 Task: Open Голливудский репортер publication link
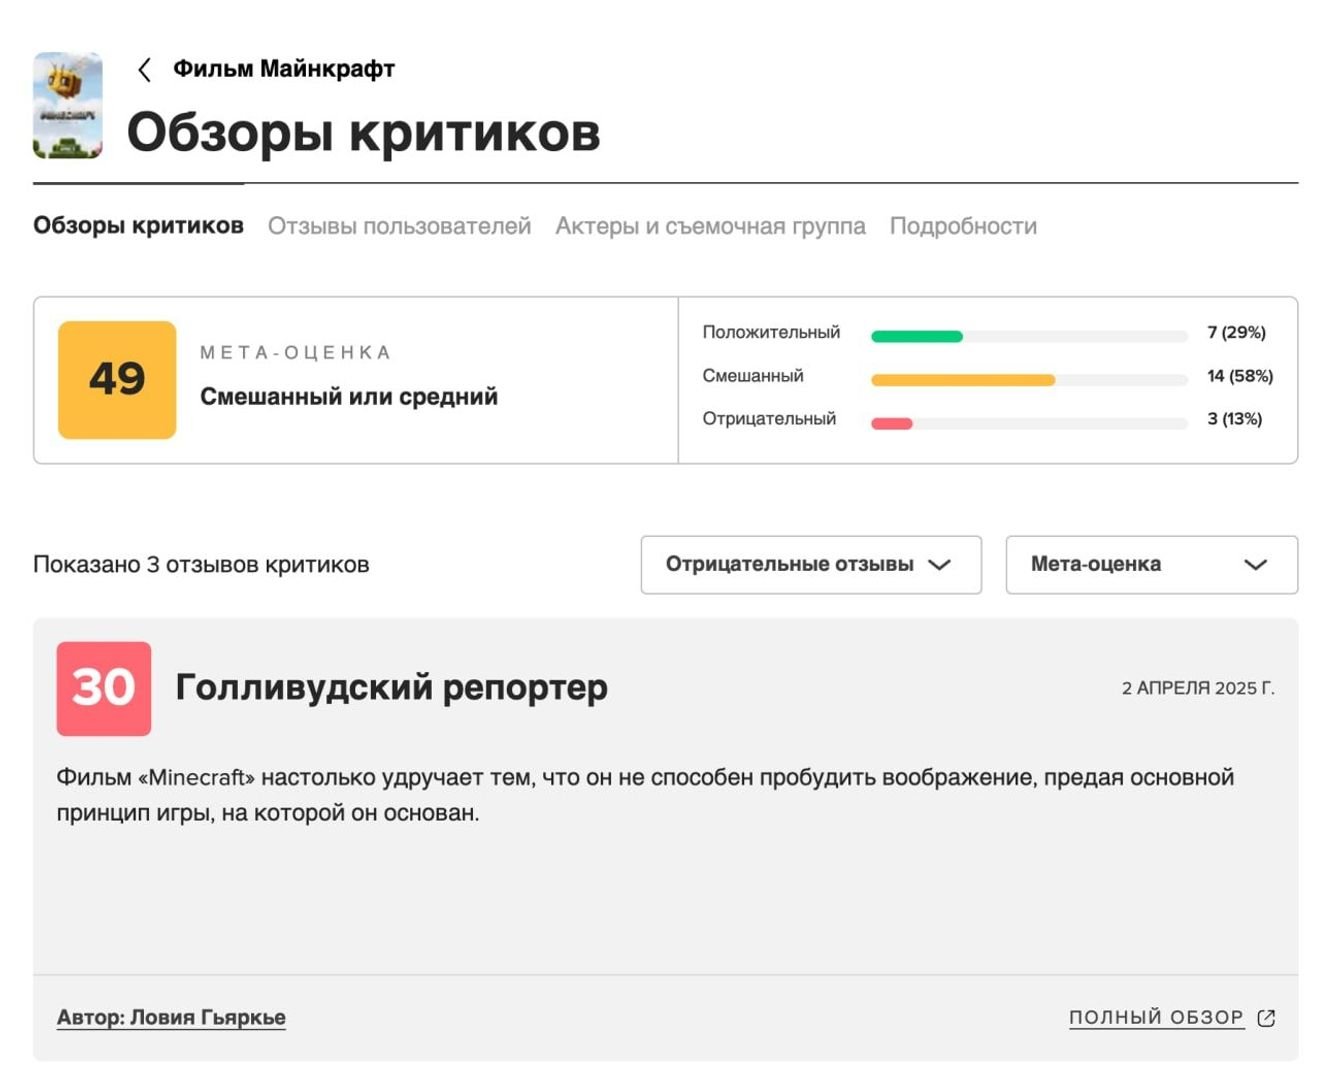click(x=392, y=688)
